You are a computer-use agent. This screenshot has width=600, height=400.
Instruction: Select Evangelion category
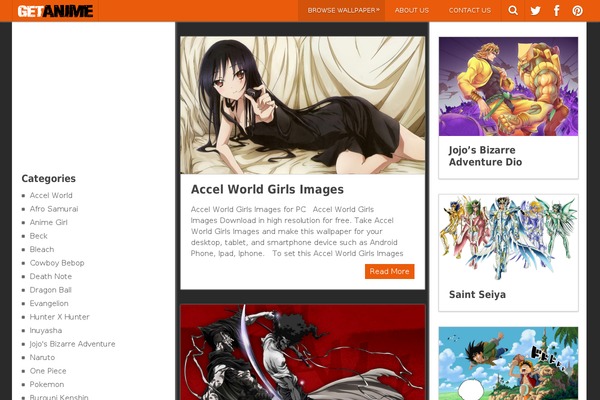pyautogui.click(x=49, y=304)
